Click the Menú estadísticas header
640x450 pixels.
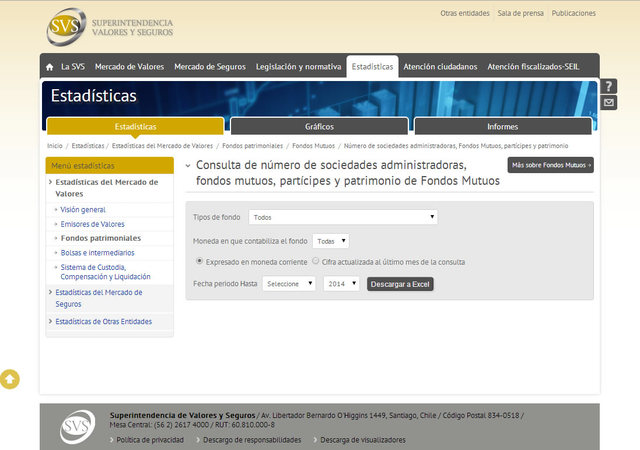click(x=109, y=165)
